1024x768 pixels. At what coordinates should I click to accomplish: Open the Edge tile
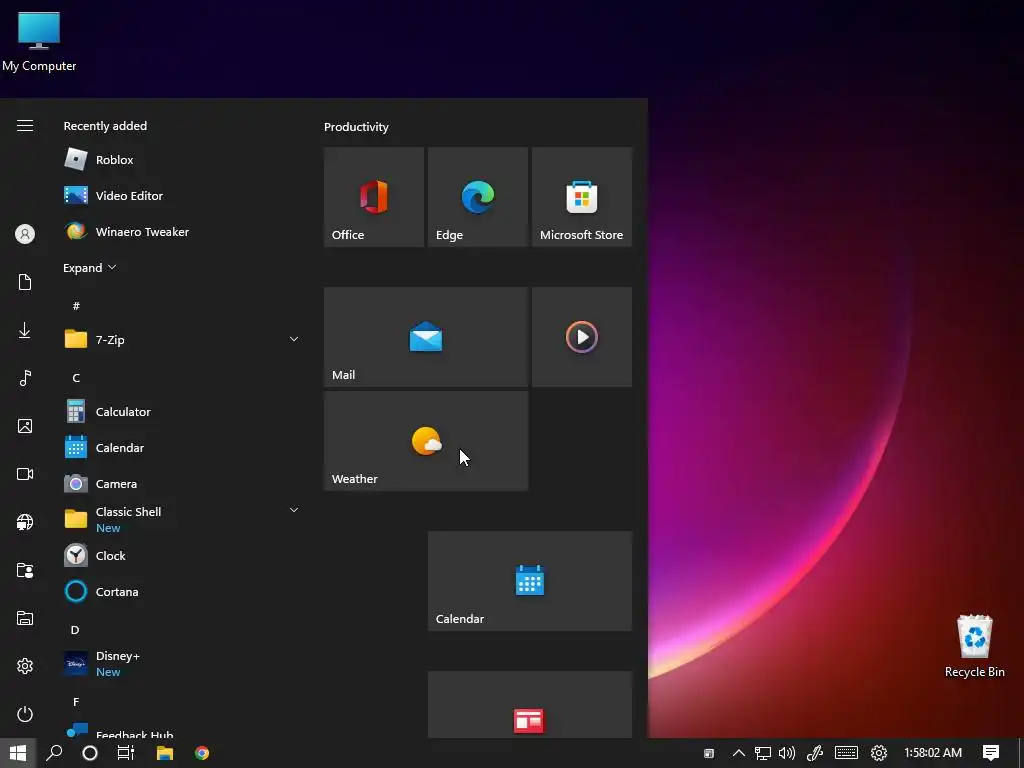(x=477, y=197)
